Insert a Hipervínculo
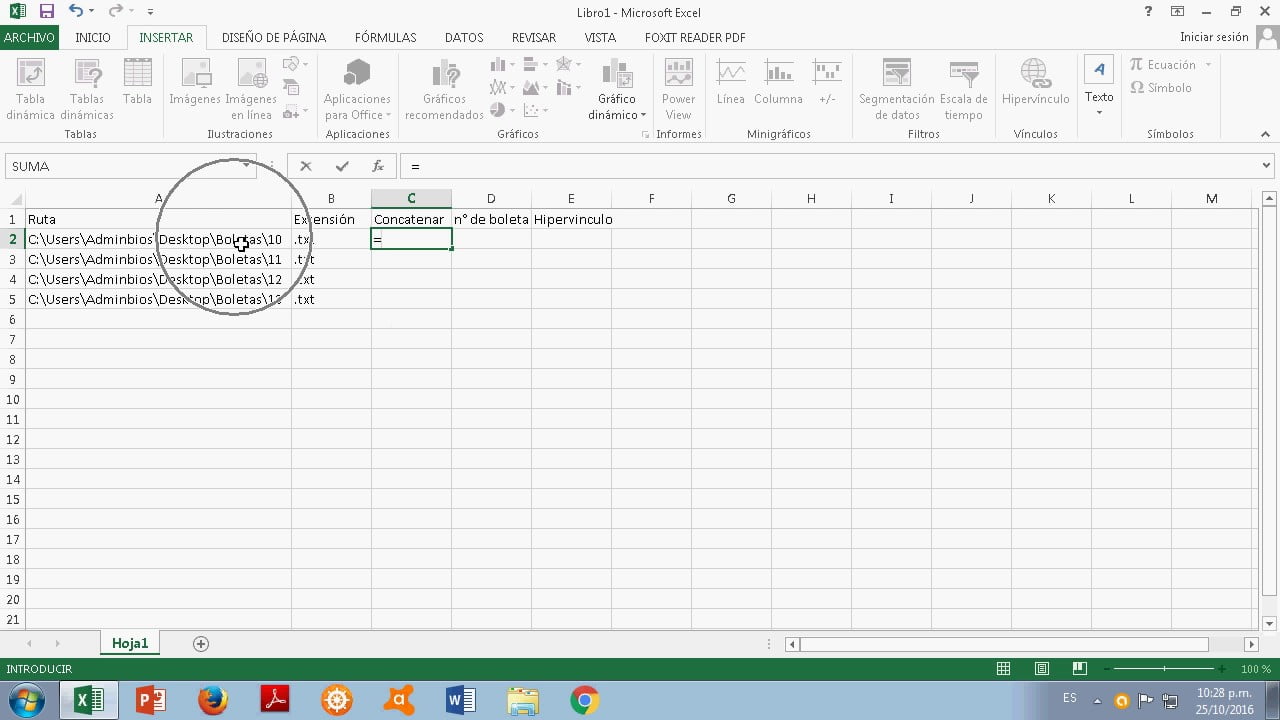This screenshot has height=720, width=1280. pyautogui.click(x=1035, y=82)
